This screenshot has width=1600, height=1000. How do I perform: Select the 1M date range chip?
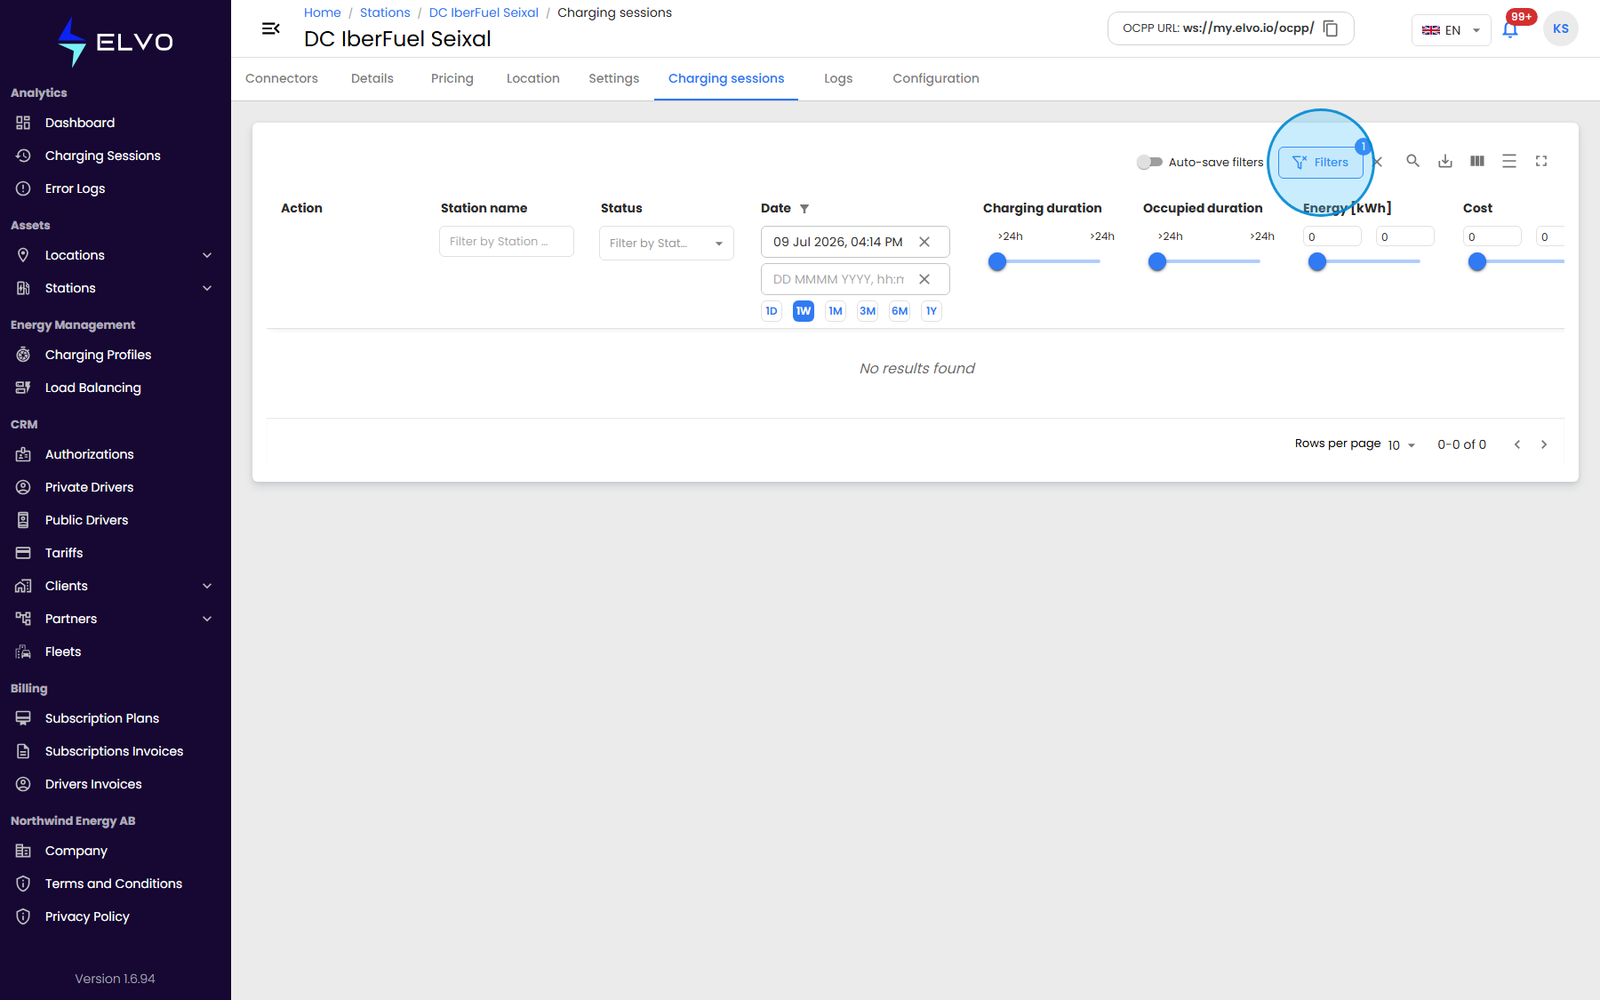pos(835,311)
